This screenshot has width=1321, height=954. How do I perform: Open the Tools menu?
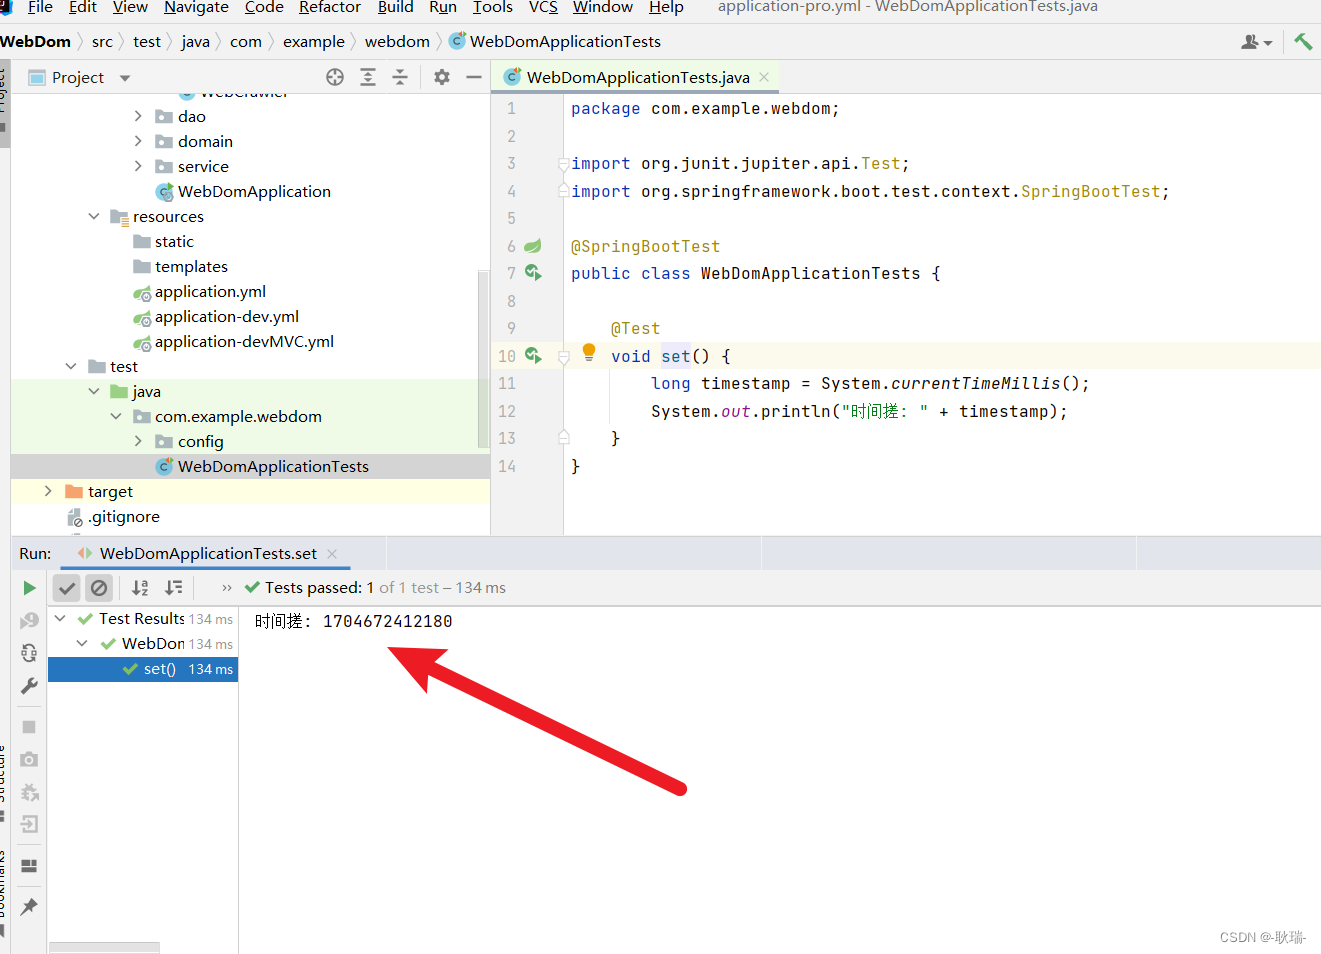tap(493, 7)
